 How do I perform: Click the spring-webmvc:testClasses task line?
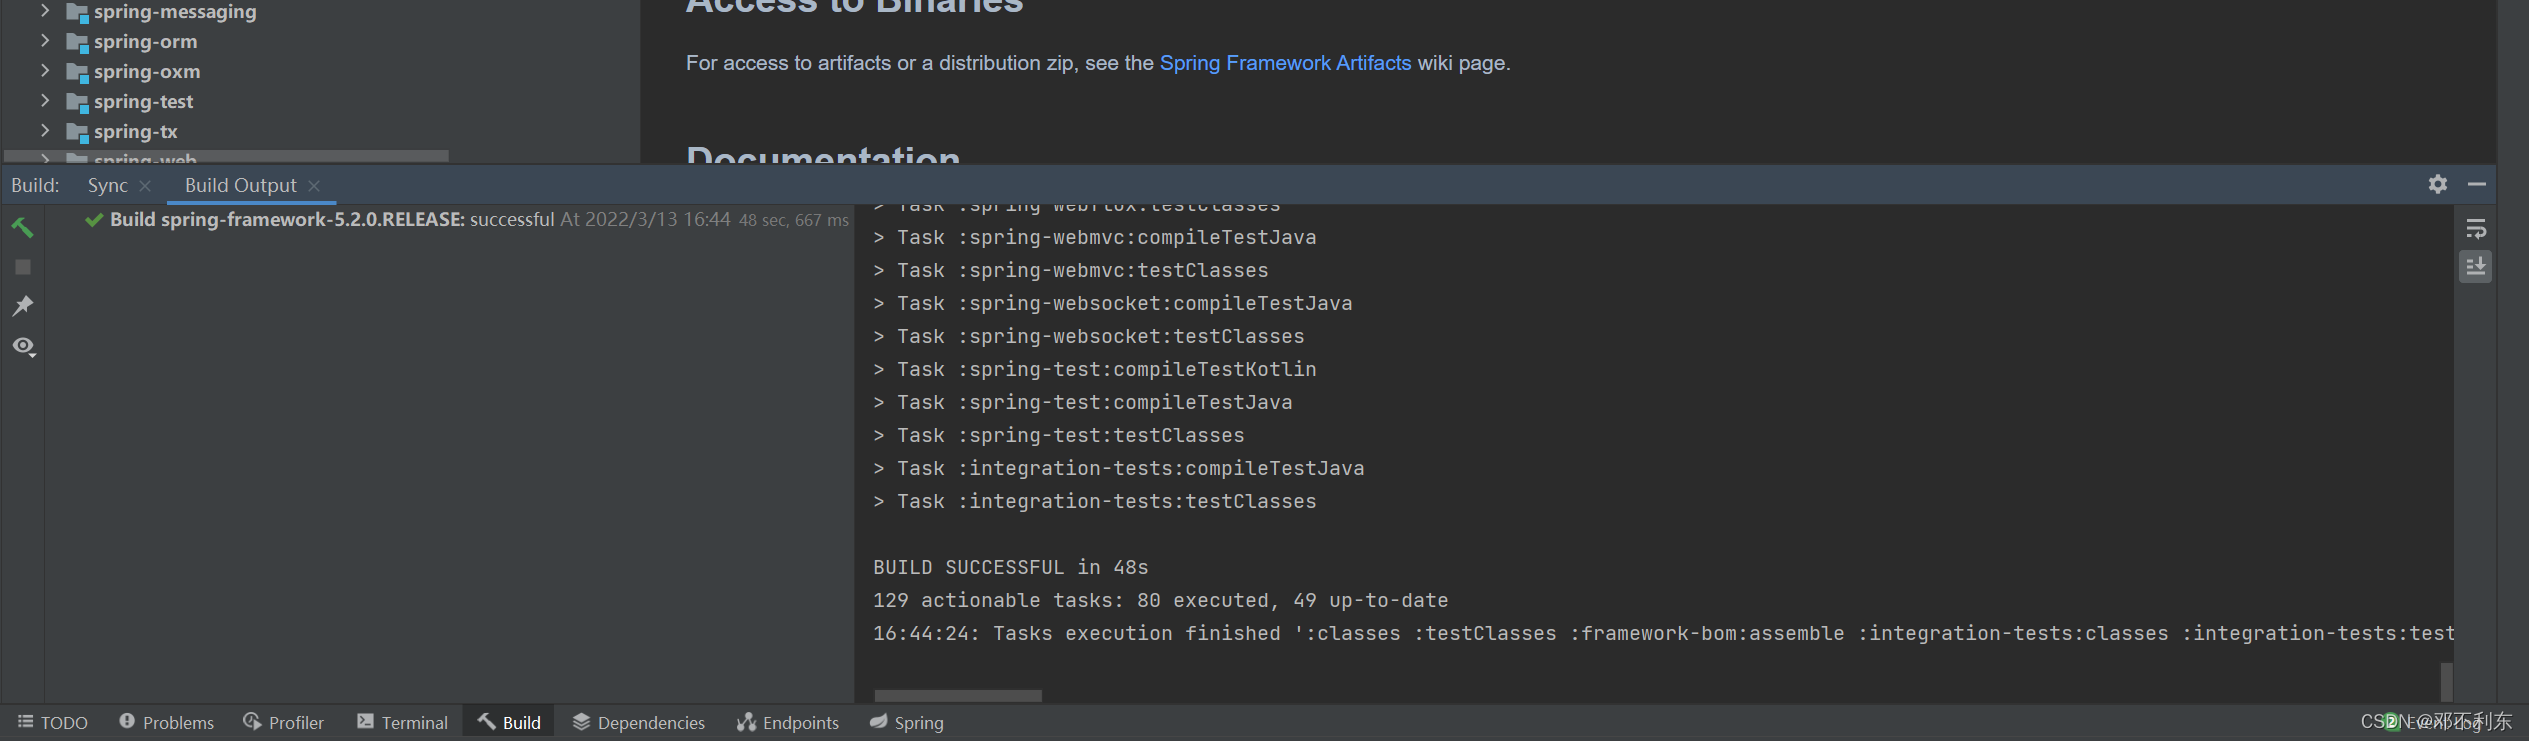point(1070,271)
